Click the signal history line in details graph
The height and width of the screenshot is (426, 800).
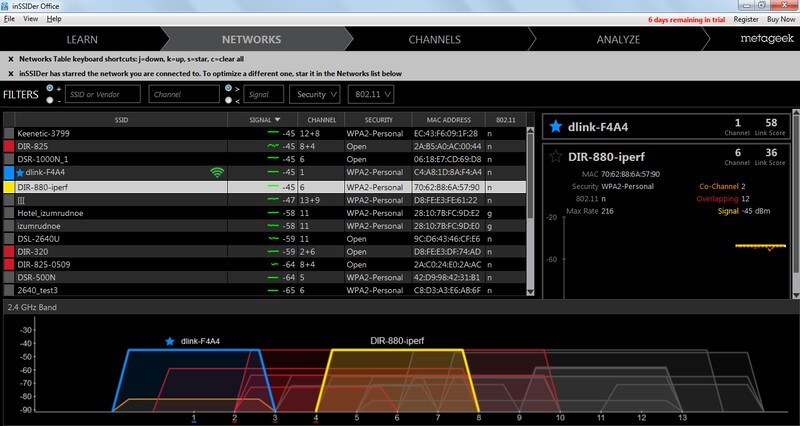pyautogui.click(x=760, y=246)
